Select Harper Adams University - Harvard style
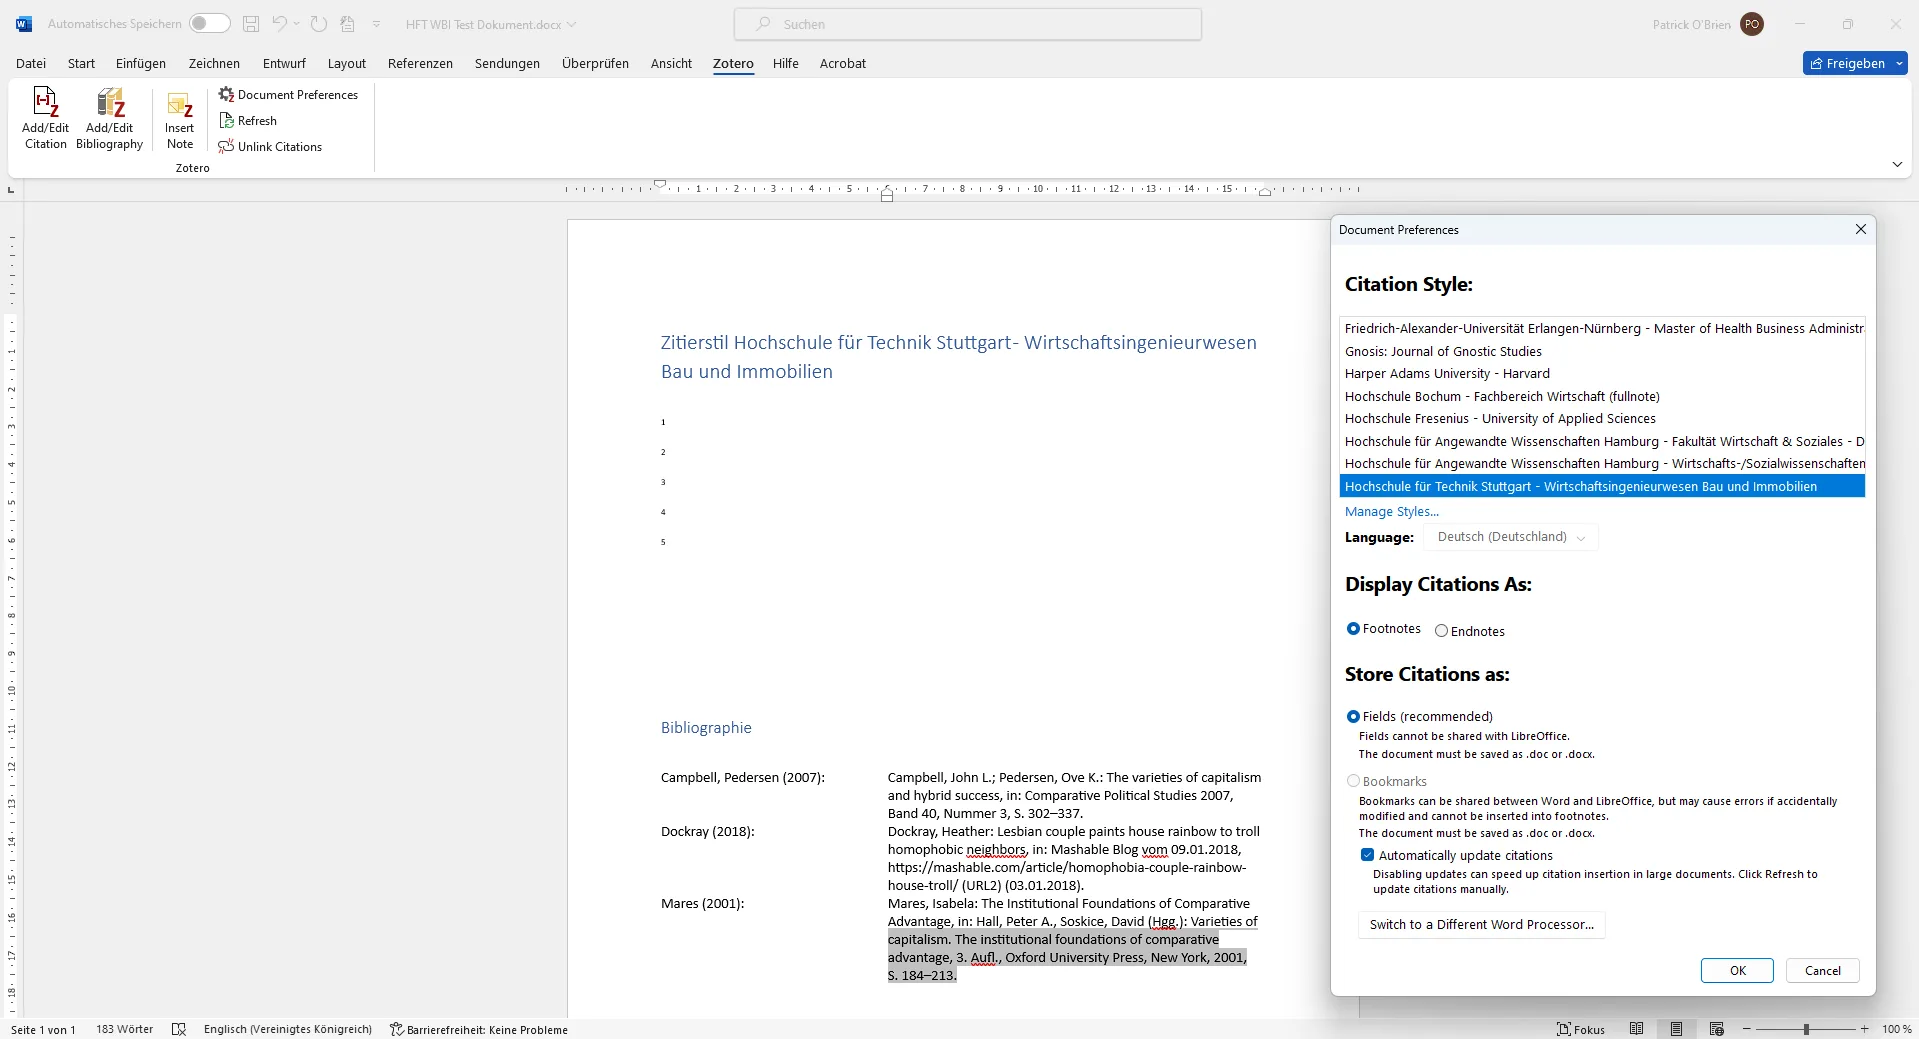Screen dimensions: 1919x1039 [1602, 373]
